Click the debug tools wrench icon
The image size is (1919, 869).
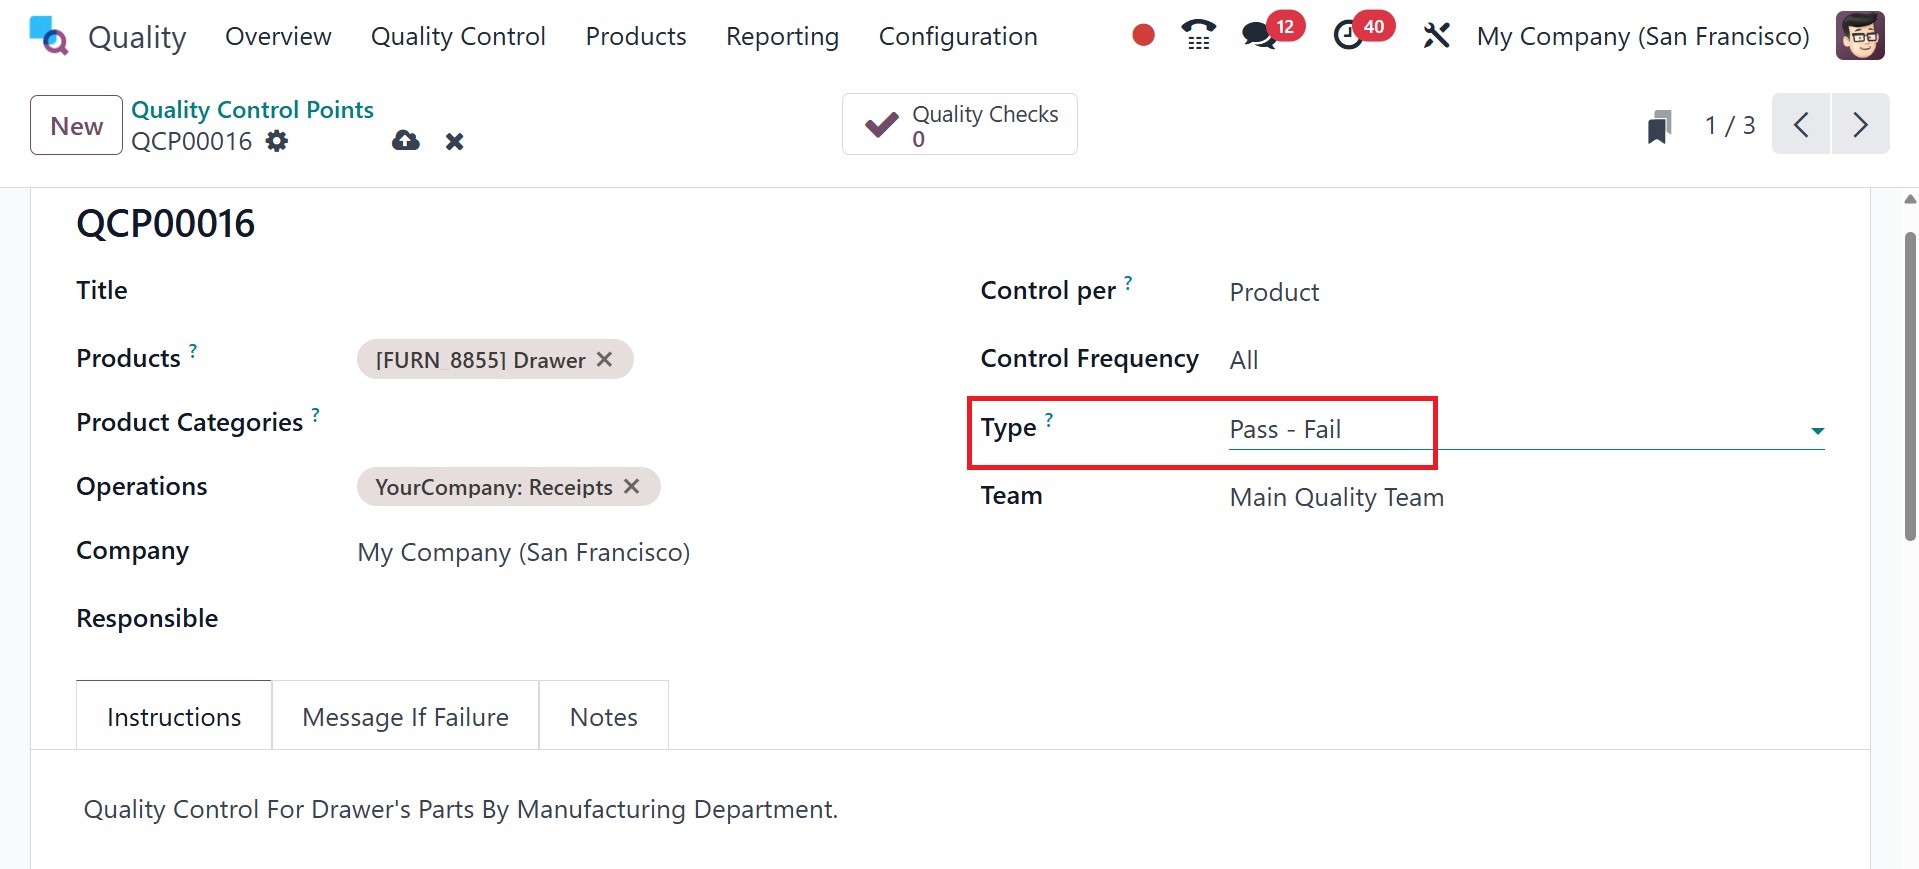click(1436, 36)
